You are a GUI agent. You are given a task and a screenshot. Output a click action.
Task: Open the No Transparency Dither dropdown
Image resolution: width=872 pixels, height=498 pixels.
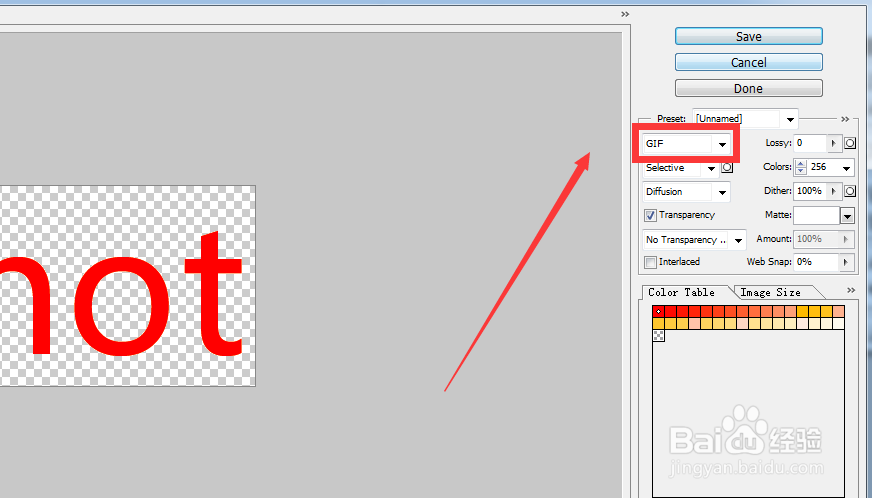coord(694,240)
